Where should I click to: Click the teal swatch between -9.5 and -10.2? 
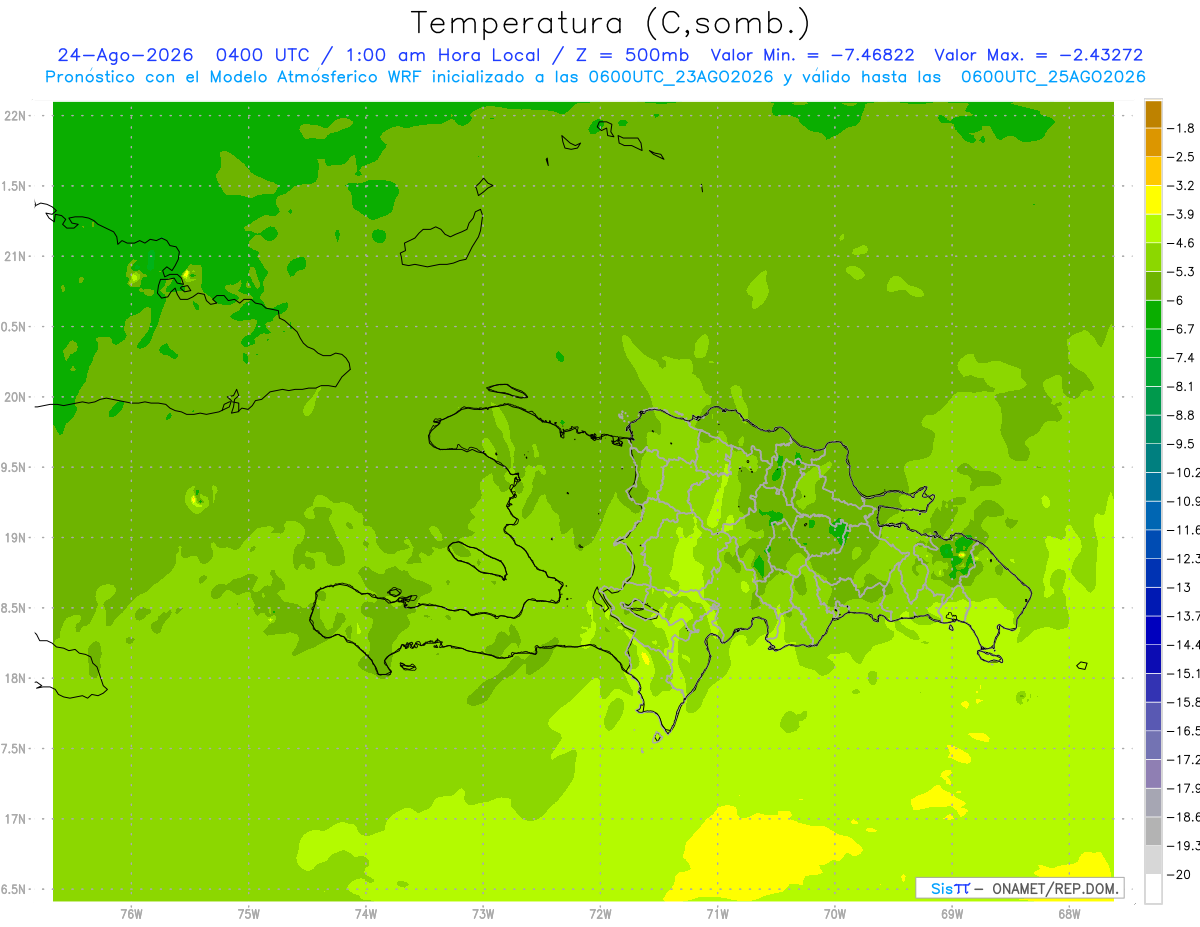coord(1153,458)
